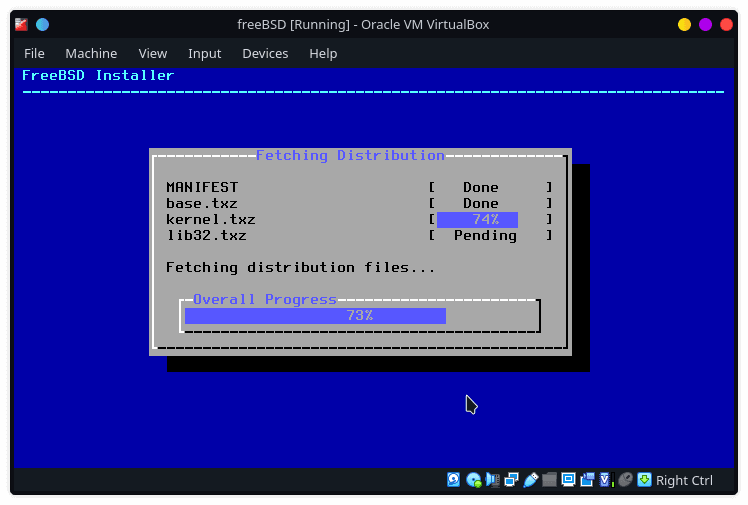Click the shared folders status icon
The width and height of the screenshot is (748, 505).
tap(549, 479)
